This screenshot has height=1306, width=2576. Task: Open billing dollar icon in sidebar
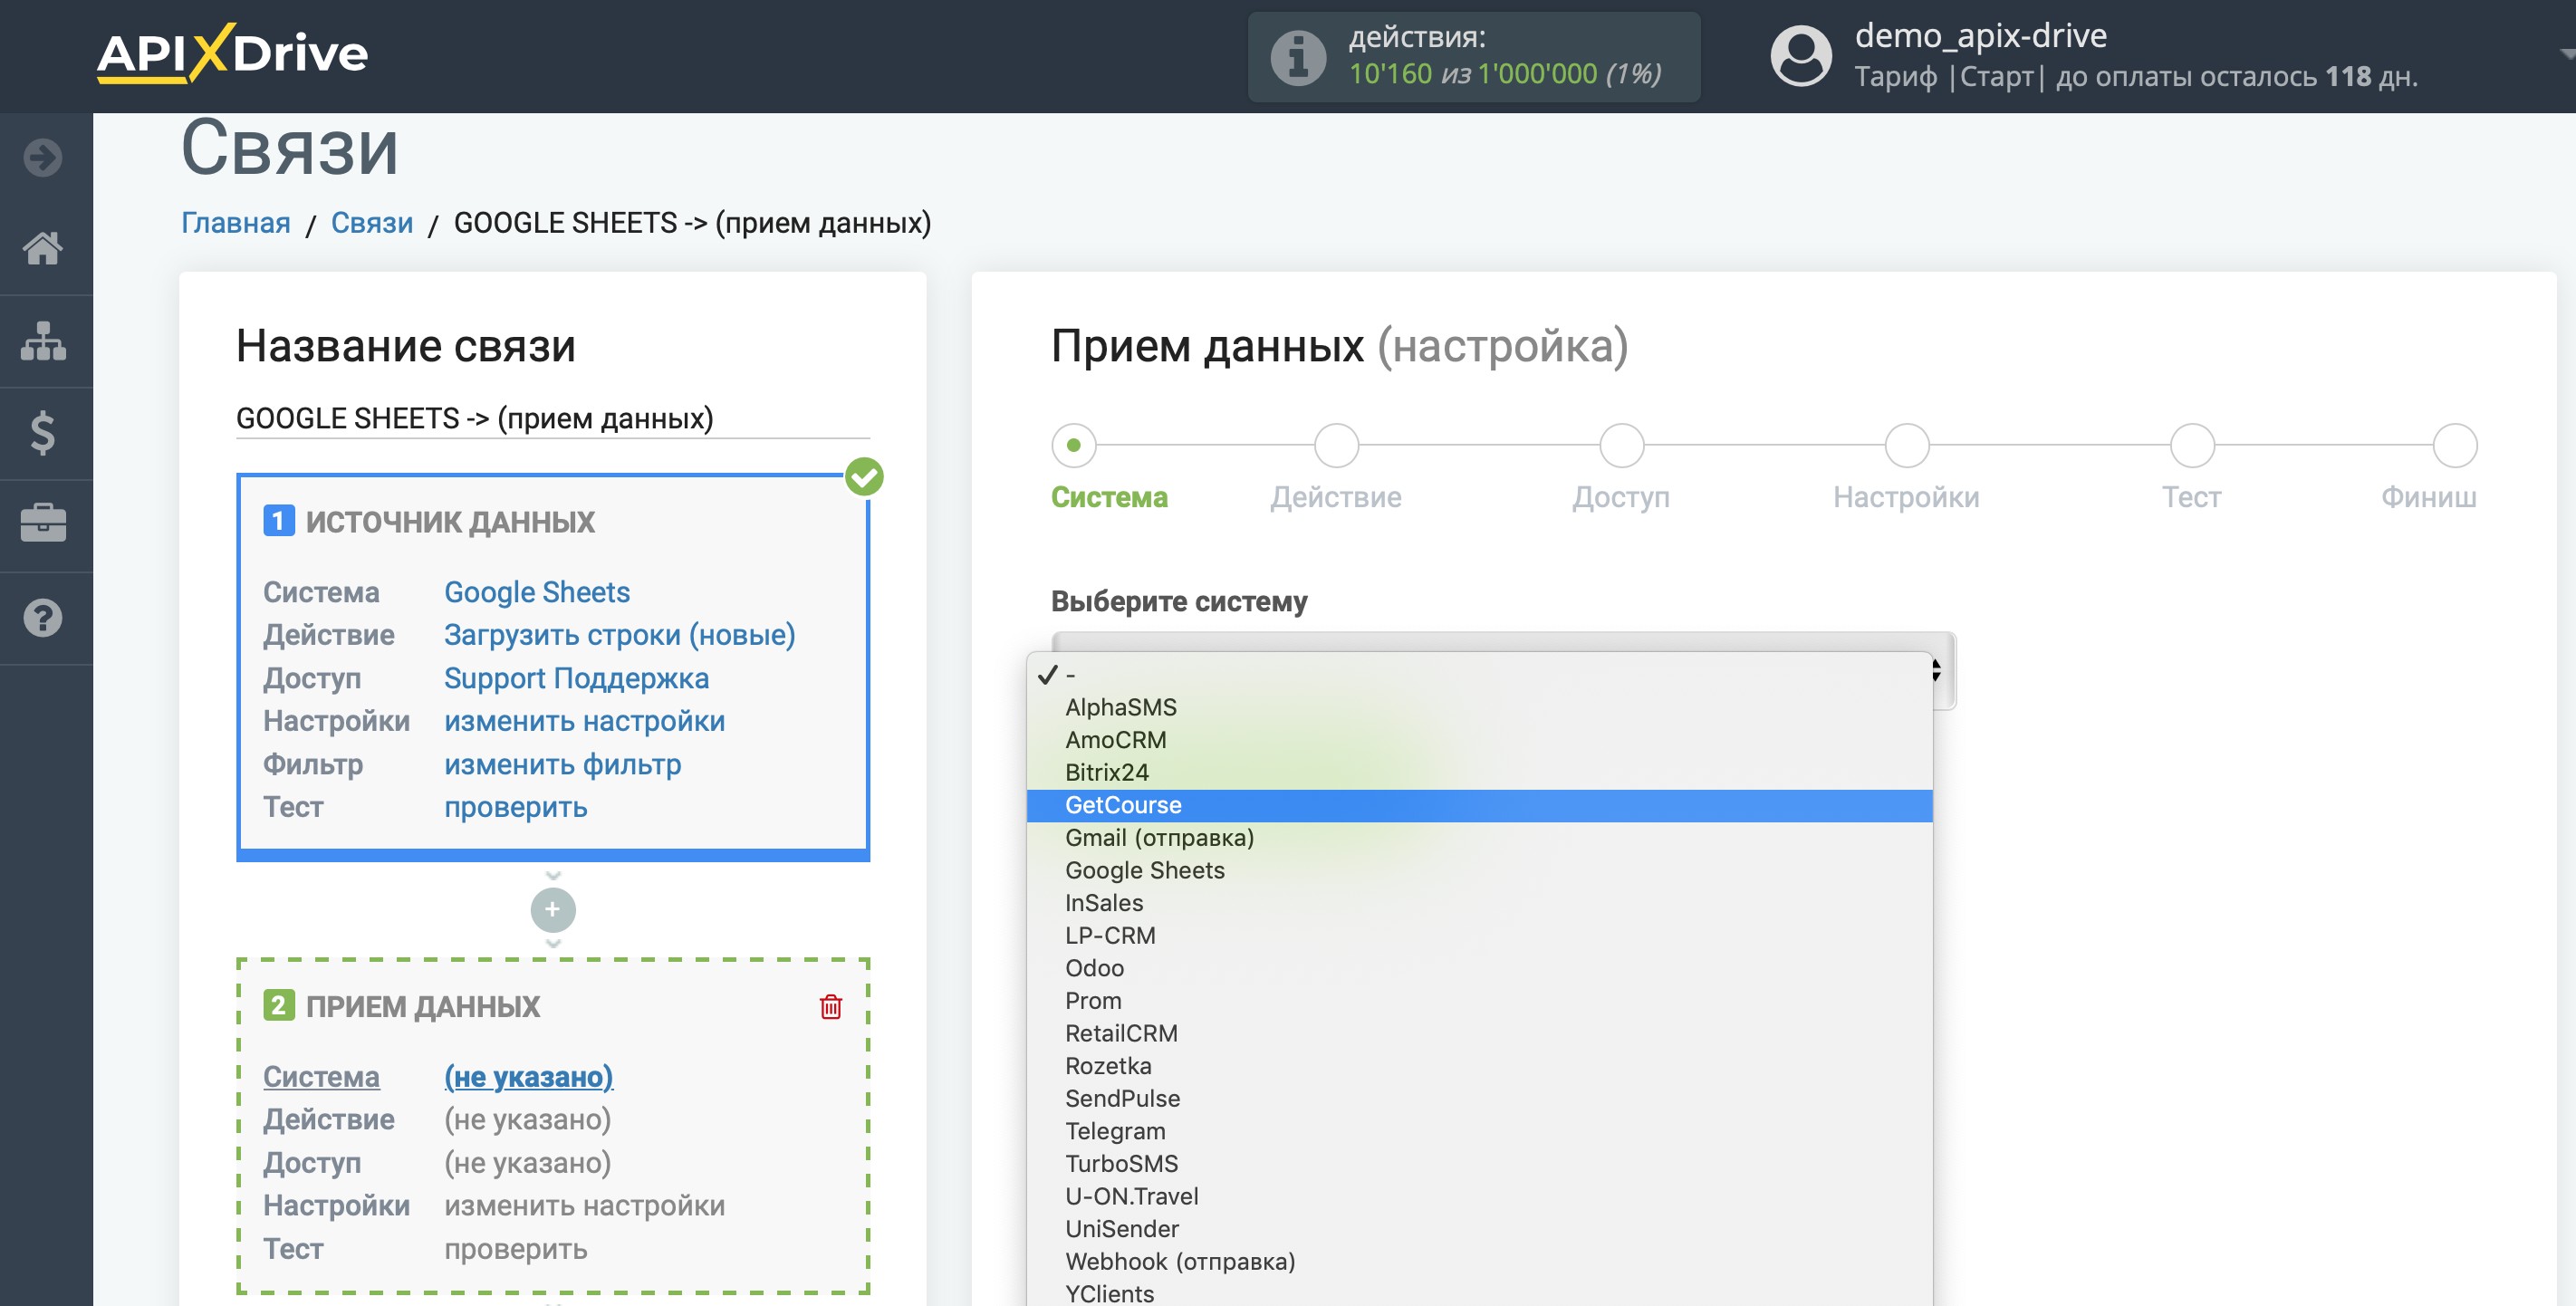point(43,433)
